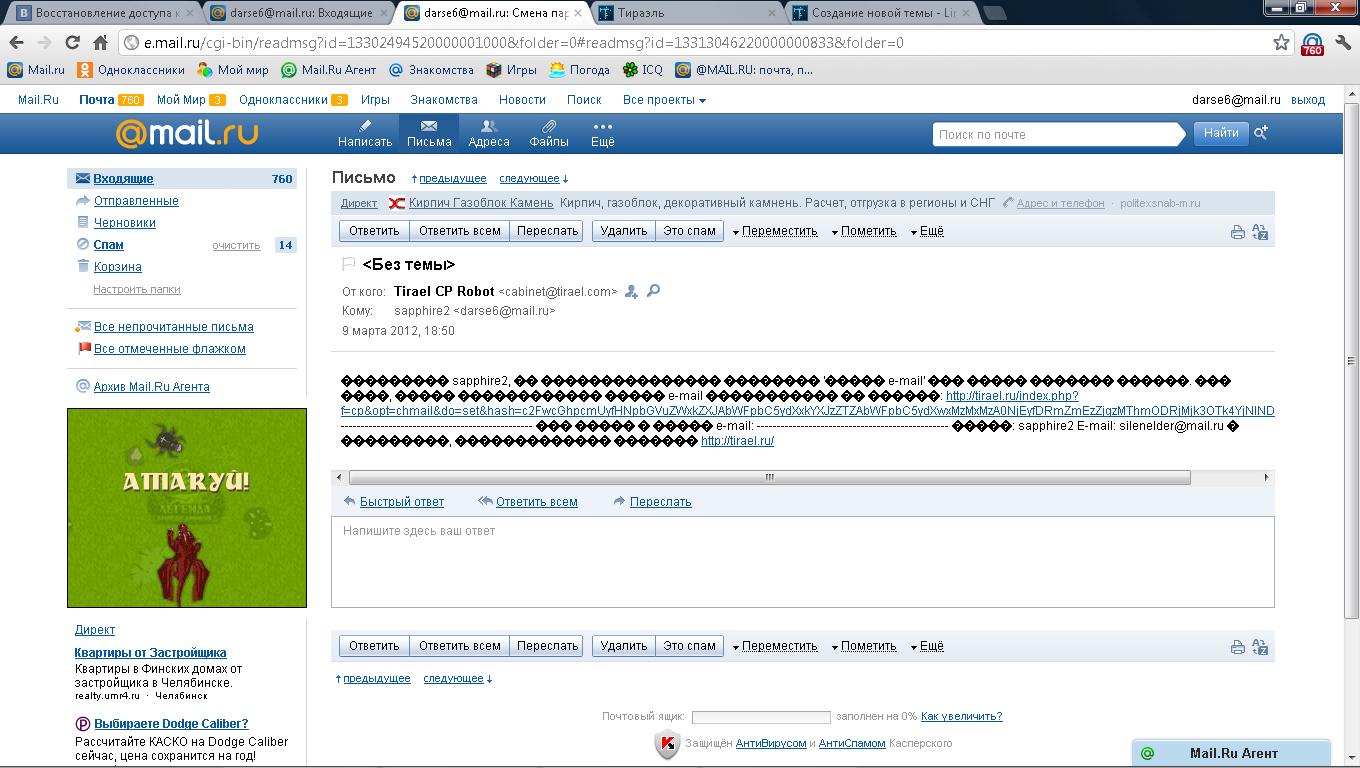Screen dimensions: 1360x768
Task: Expand top Переместить dropdown
Action: (x=775, y=231)
